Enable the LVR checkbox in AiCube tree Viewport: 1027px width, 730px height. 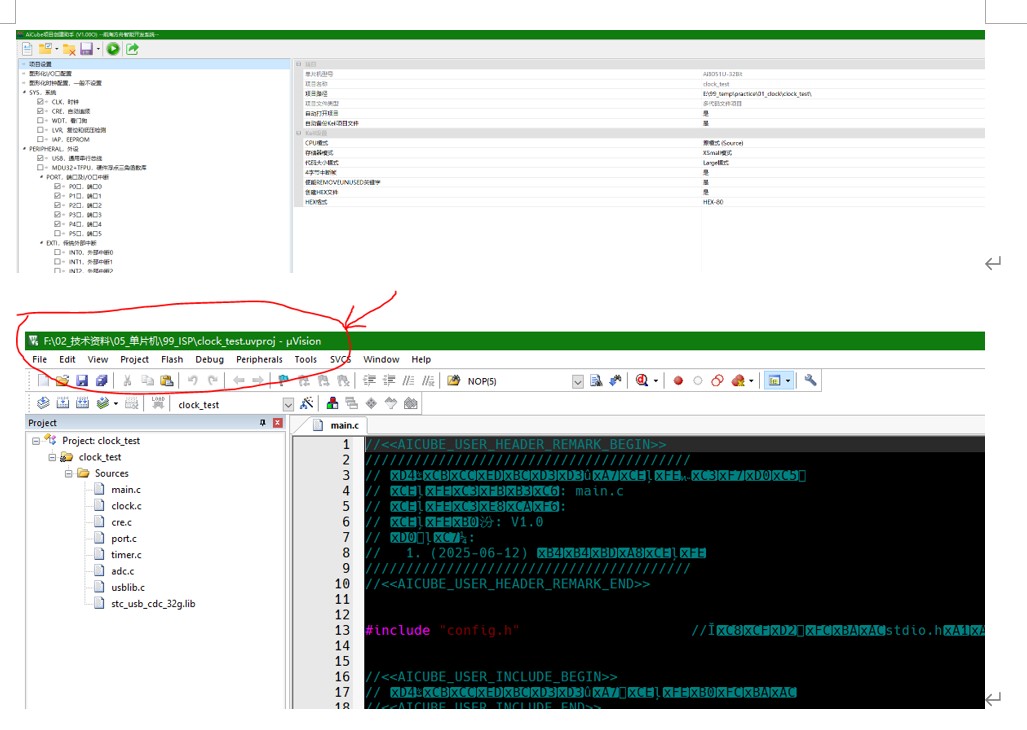pyautogui.click(x=41, y=130)
